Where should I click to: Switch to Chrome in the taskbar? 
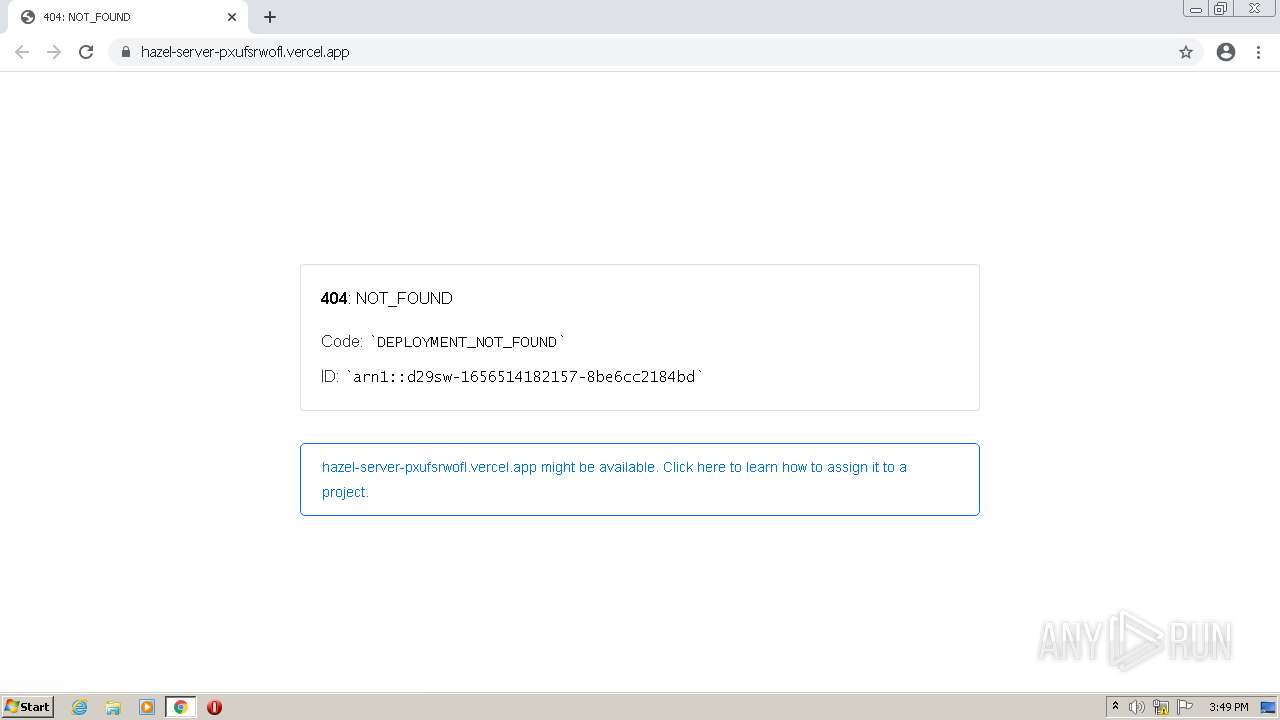pyautogui.click(x=181, y=707)
